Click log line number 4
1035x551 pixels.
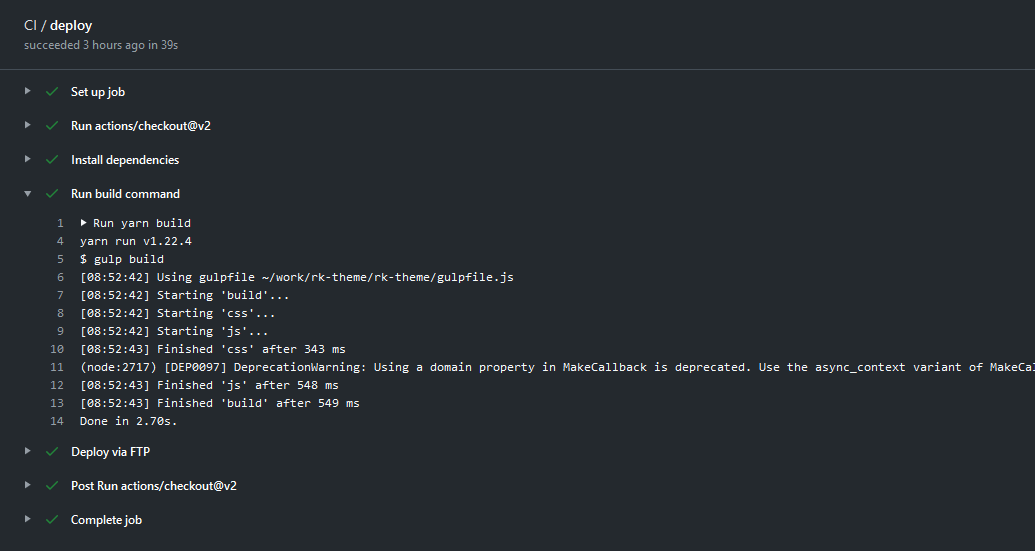point(60,241)
